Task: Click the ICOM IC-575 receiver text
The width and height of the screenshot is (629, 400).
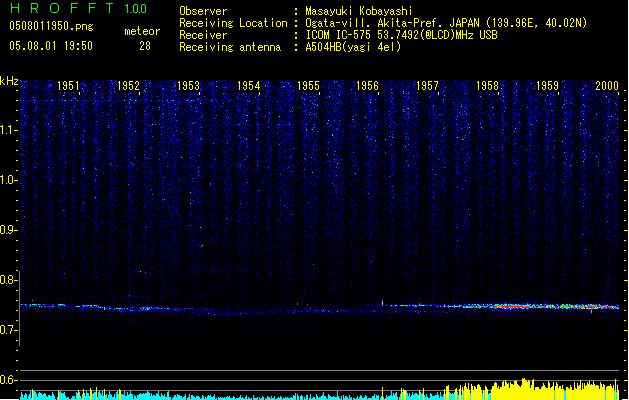Action: coord(402,35)
